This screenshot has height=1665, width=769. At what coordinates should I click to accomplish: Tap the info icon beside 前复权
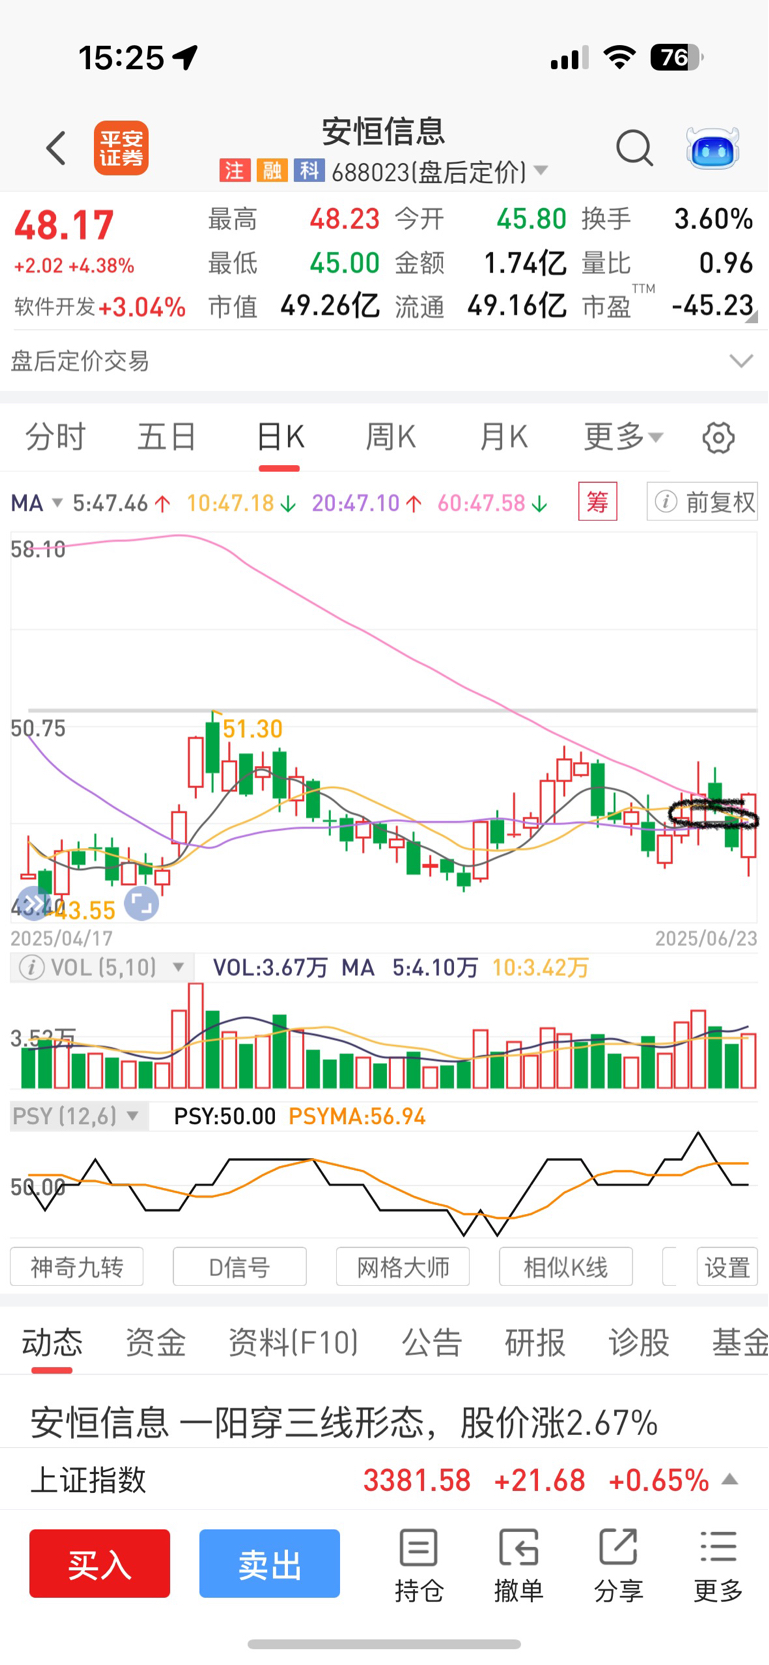coord(666,502)
